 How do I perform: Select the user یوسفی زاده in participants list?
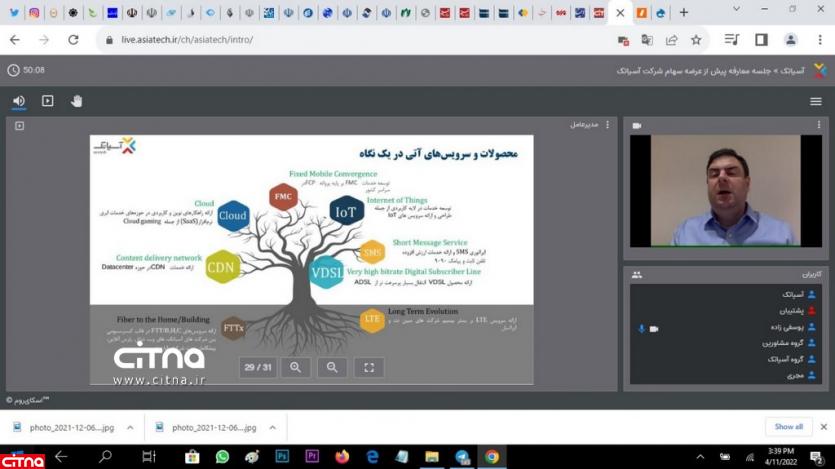point(781,327)
